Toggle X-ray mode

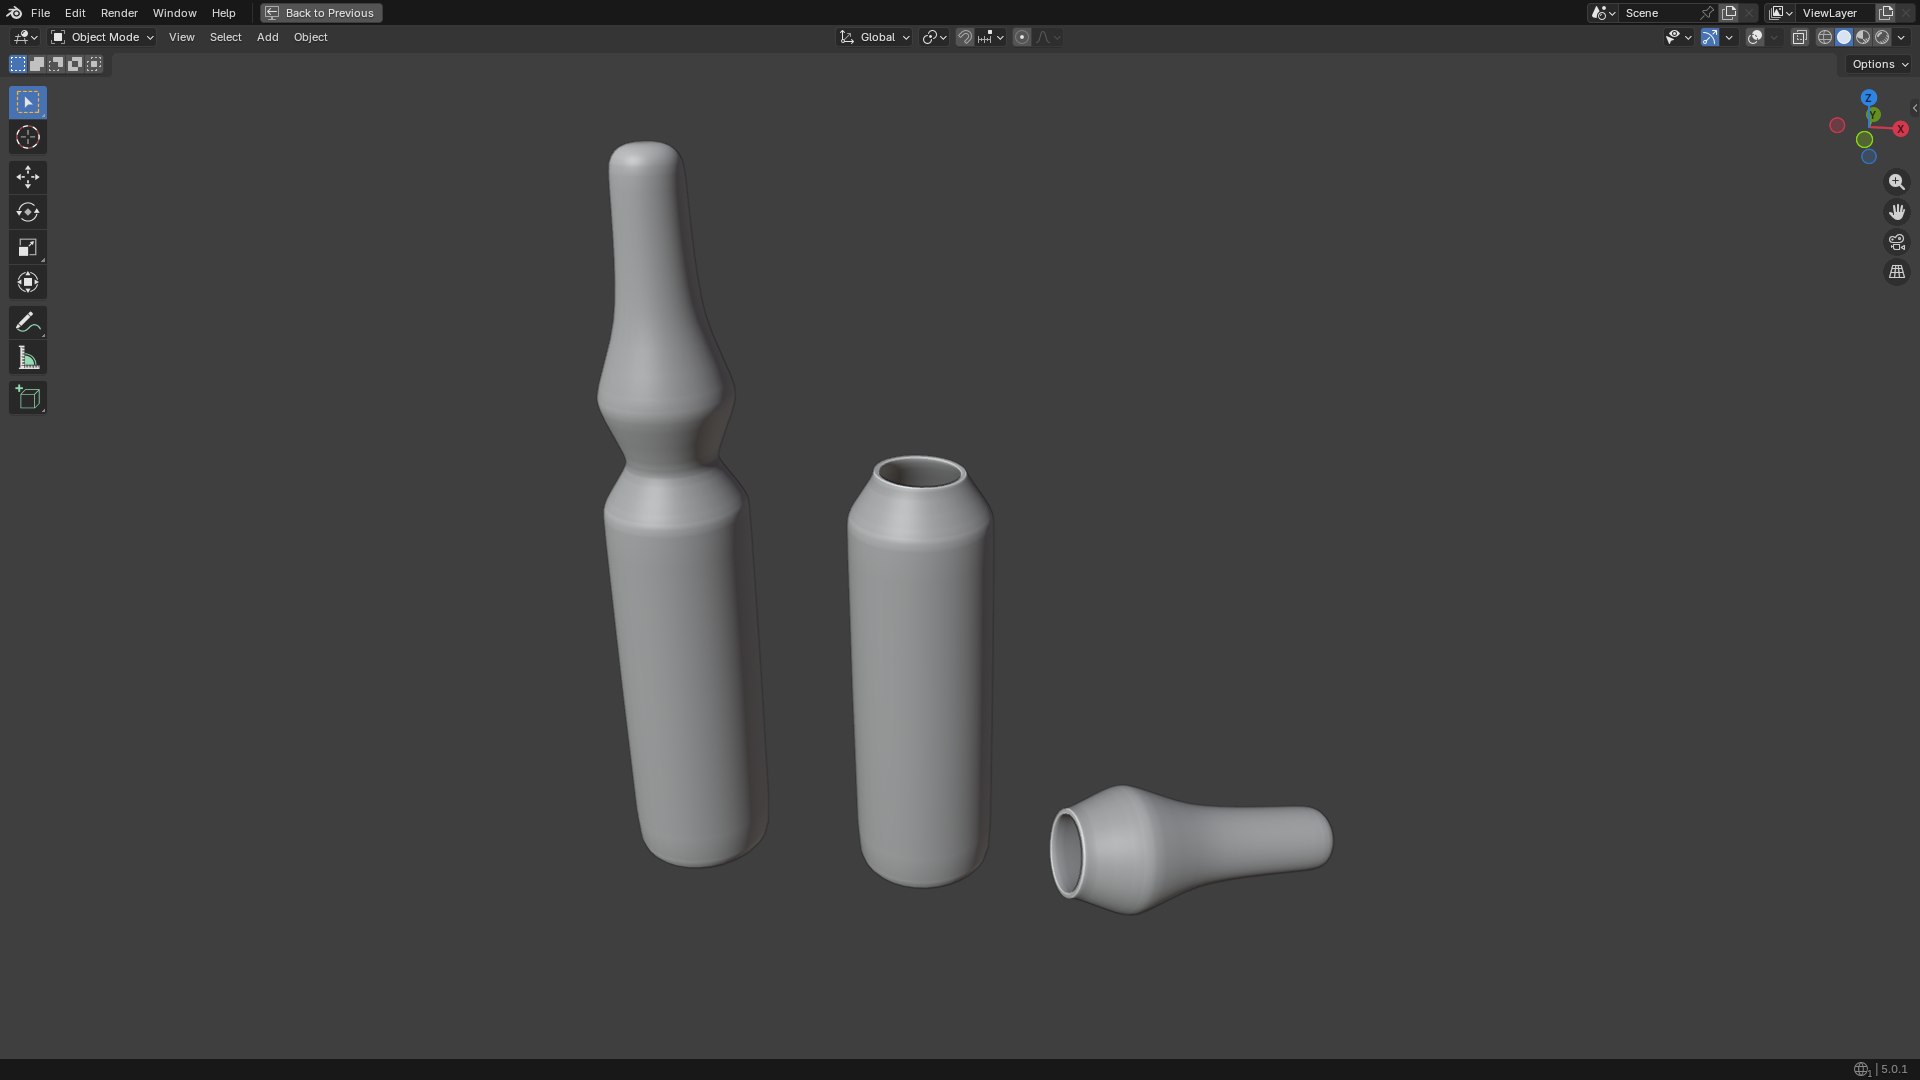pyautogui.click(x=1799, y=37)
